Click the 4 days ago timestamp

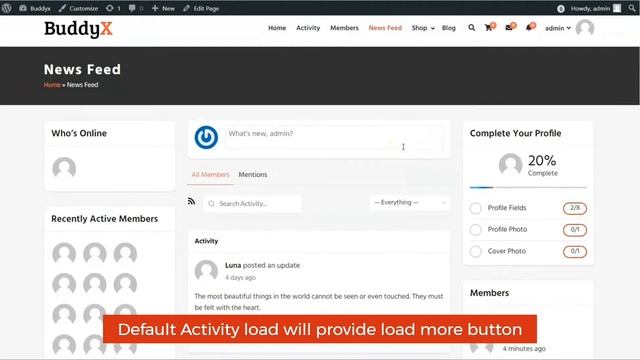(240, 278)
